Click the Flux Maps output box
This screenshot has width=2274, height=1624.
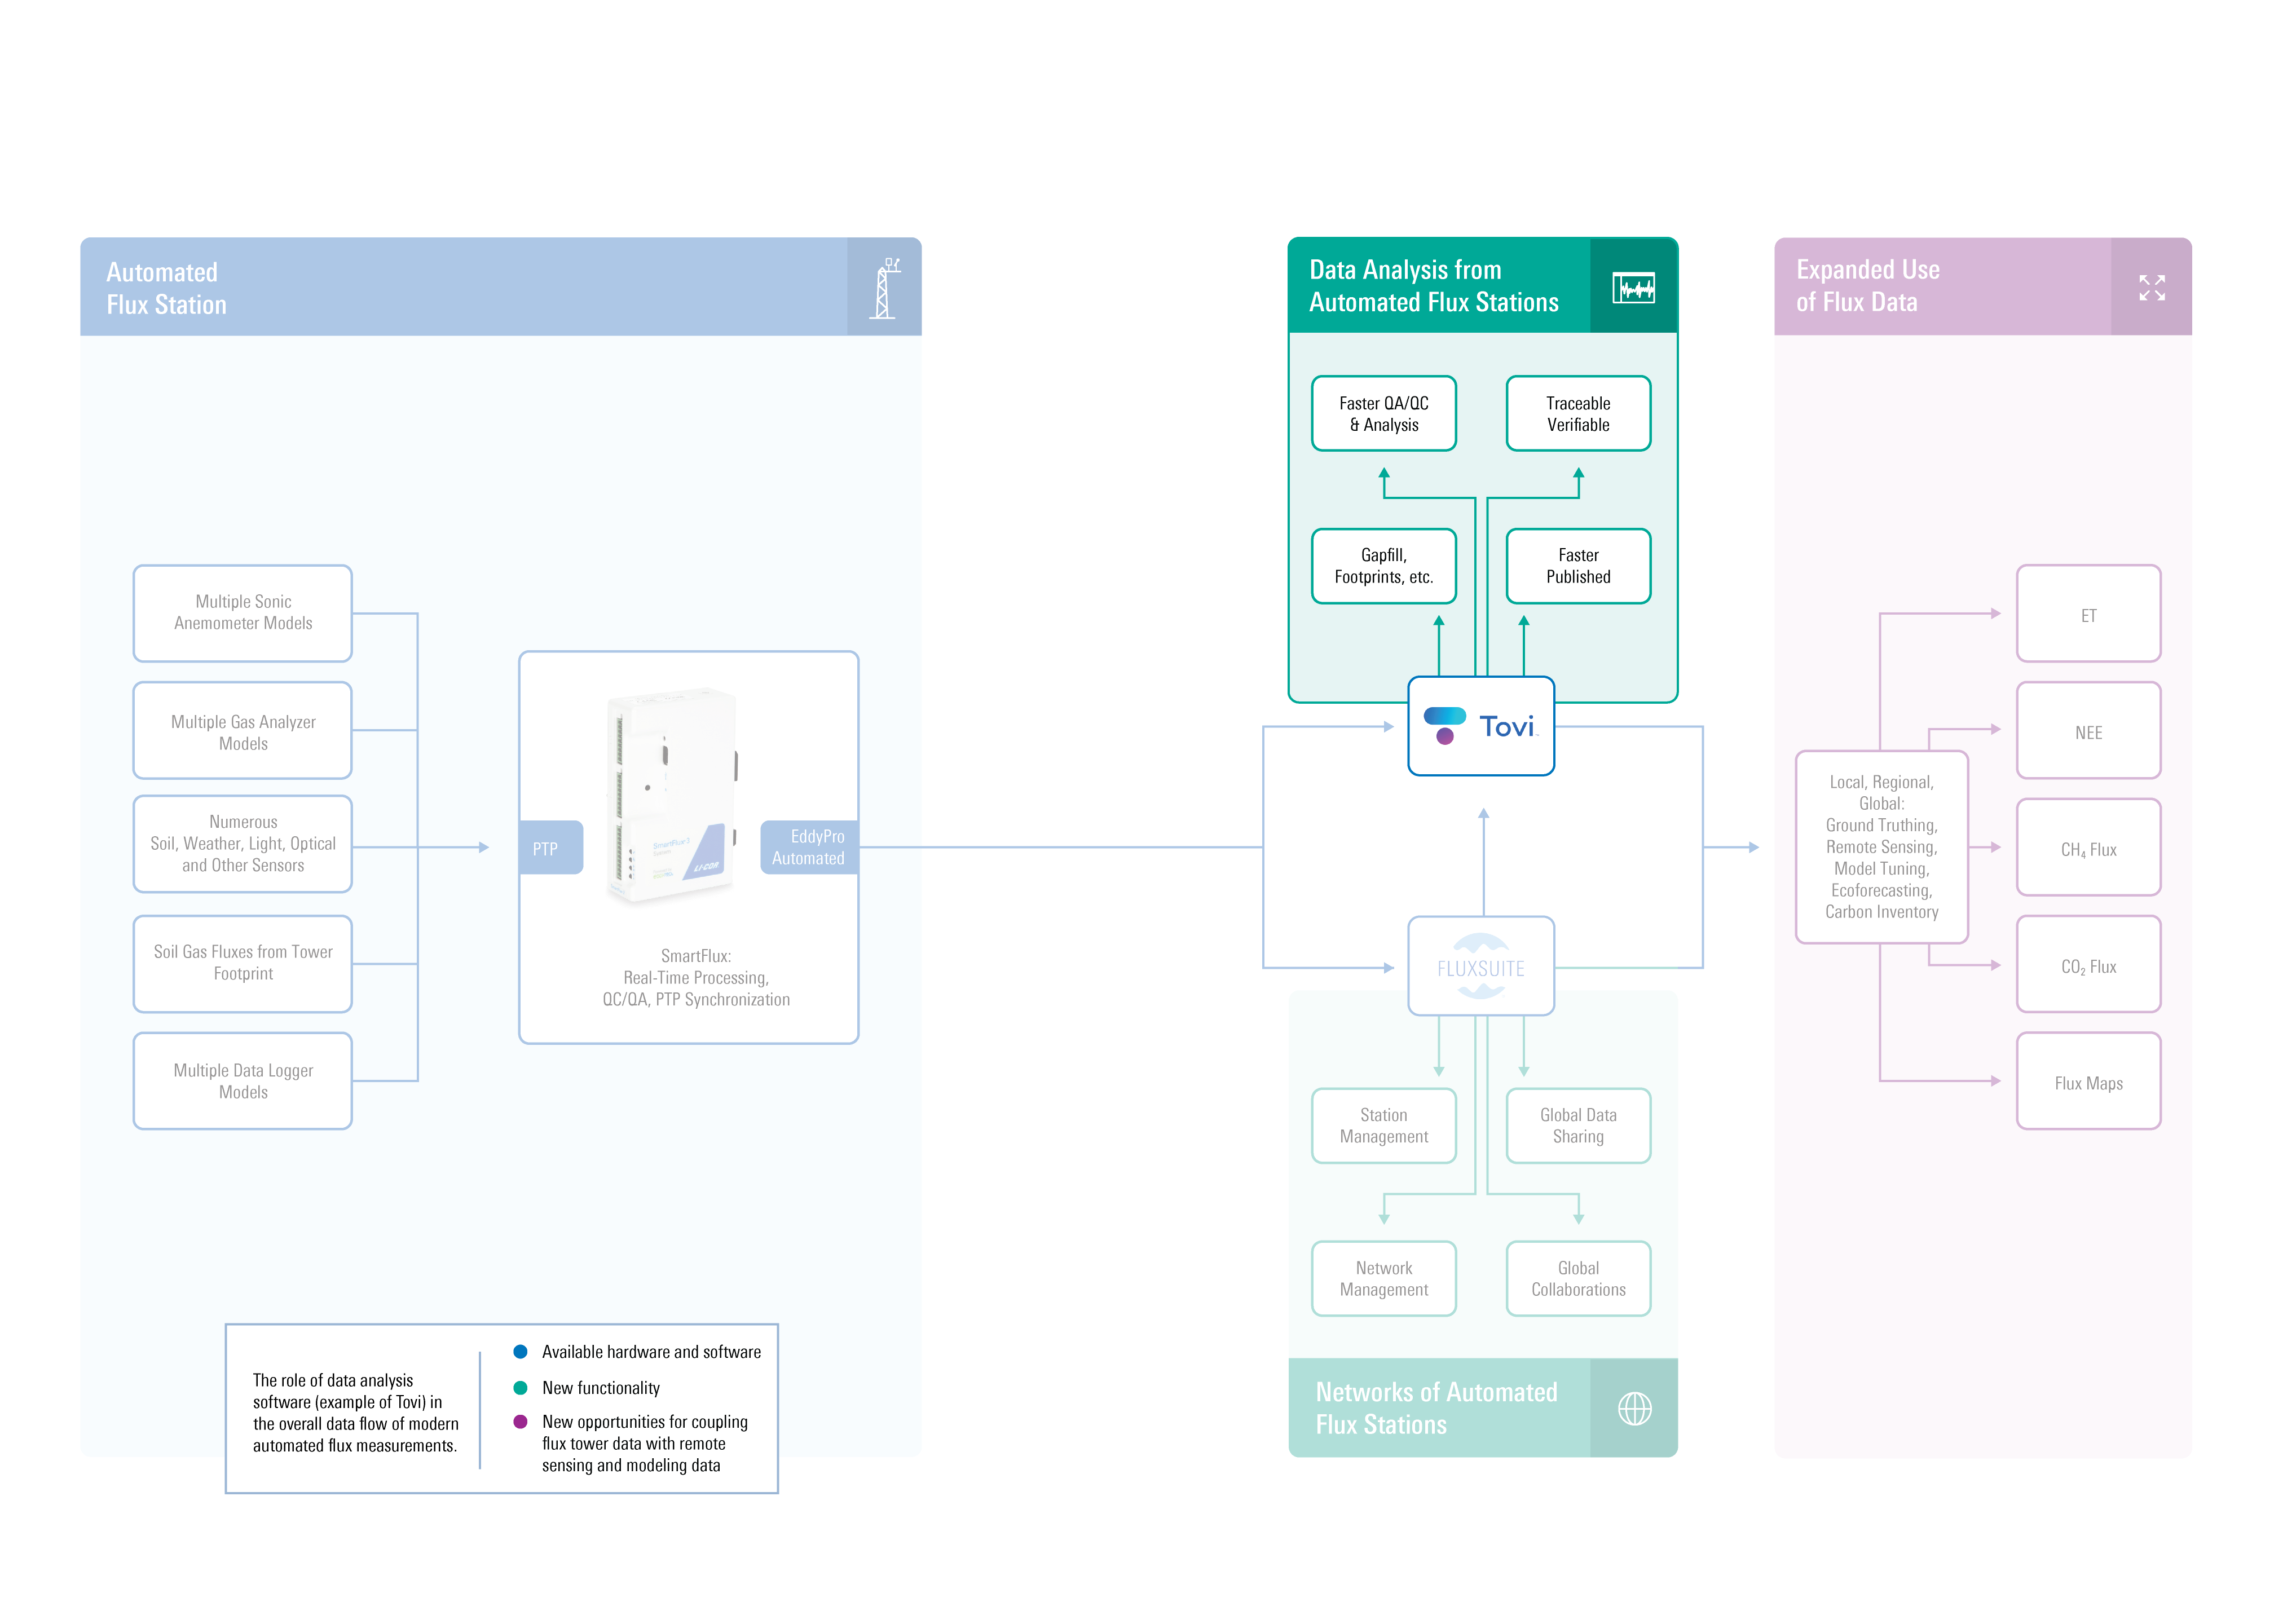tap(2088, 1081)
